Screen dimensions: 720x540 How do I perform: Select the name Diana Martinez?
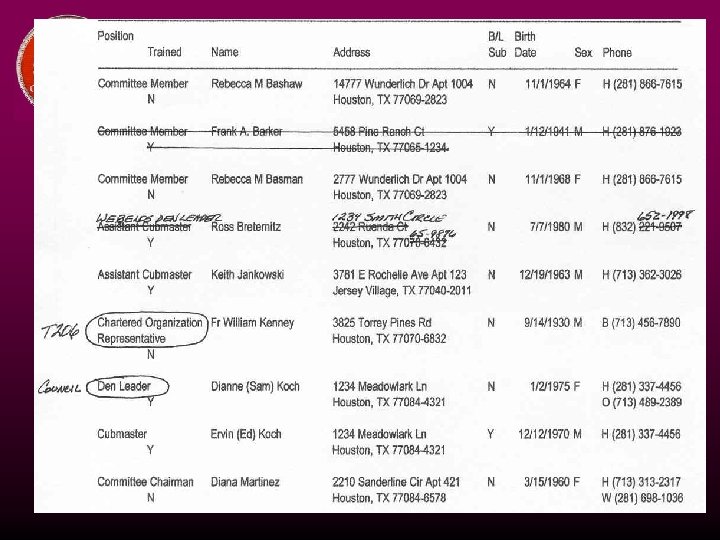coord(245,482)
